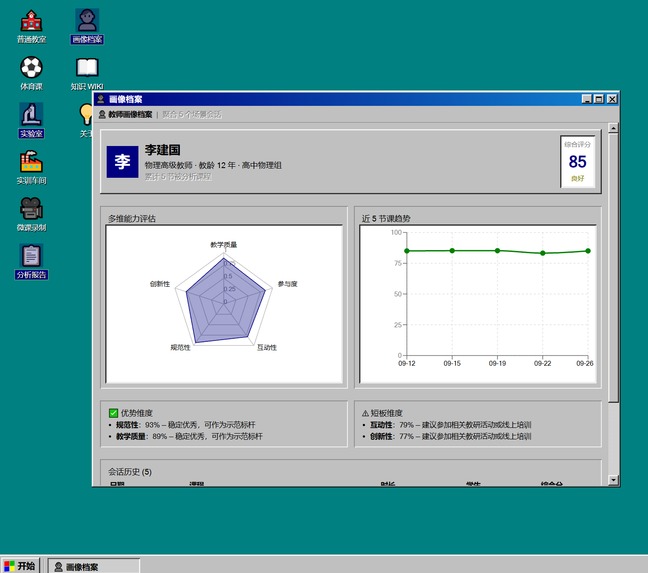Click the 教师画像档案 person icon in header
This screenshot has width=648, height=573.
[x=102, y=114]
